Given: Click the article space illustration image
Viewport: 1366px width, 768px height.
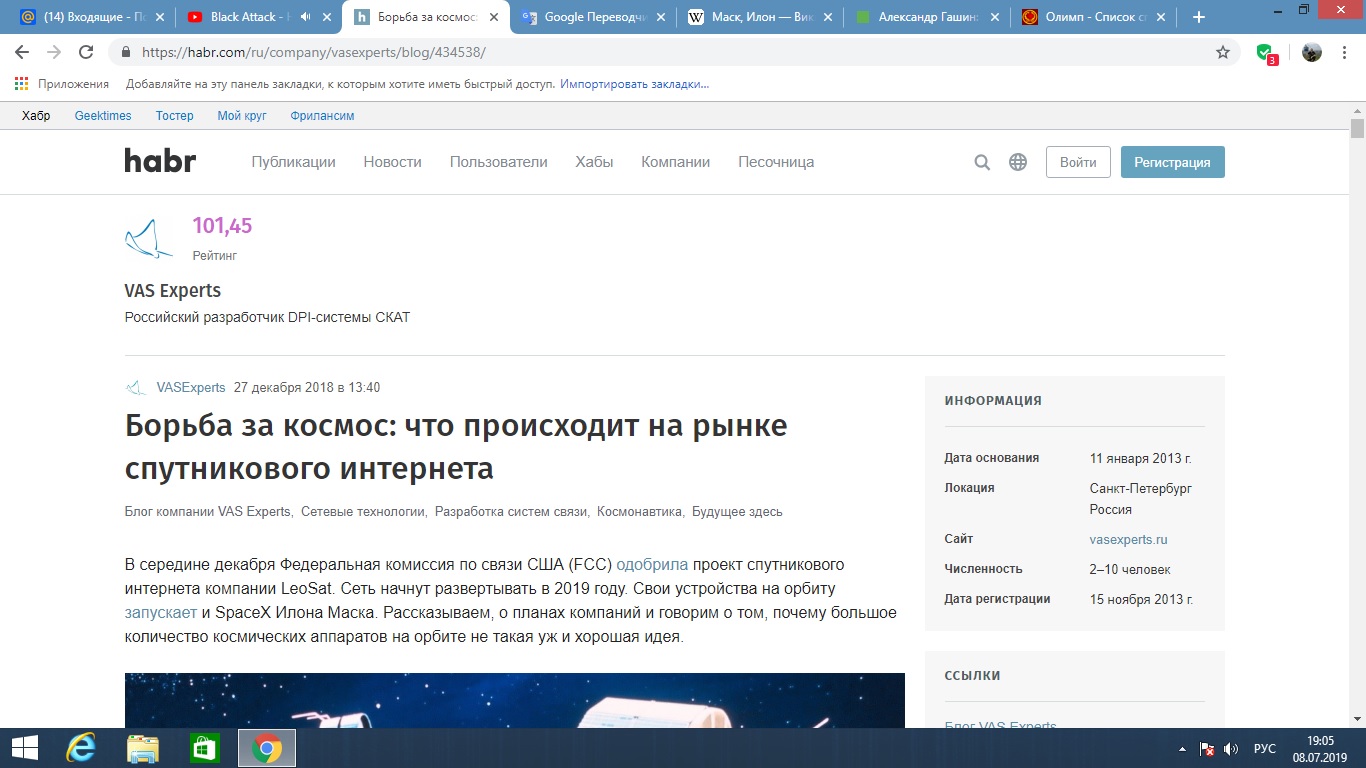Looking at the screenshot, I should coord(515,700).
